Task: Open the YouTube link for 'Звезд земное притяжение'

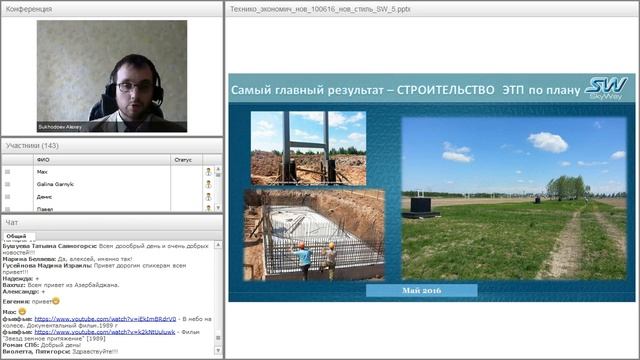Action: [x=105, y=332]
